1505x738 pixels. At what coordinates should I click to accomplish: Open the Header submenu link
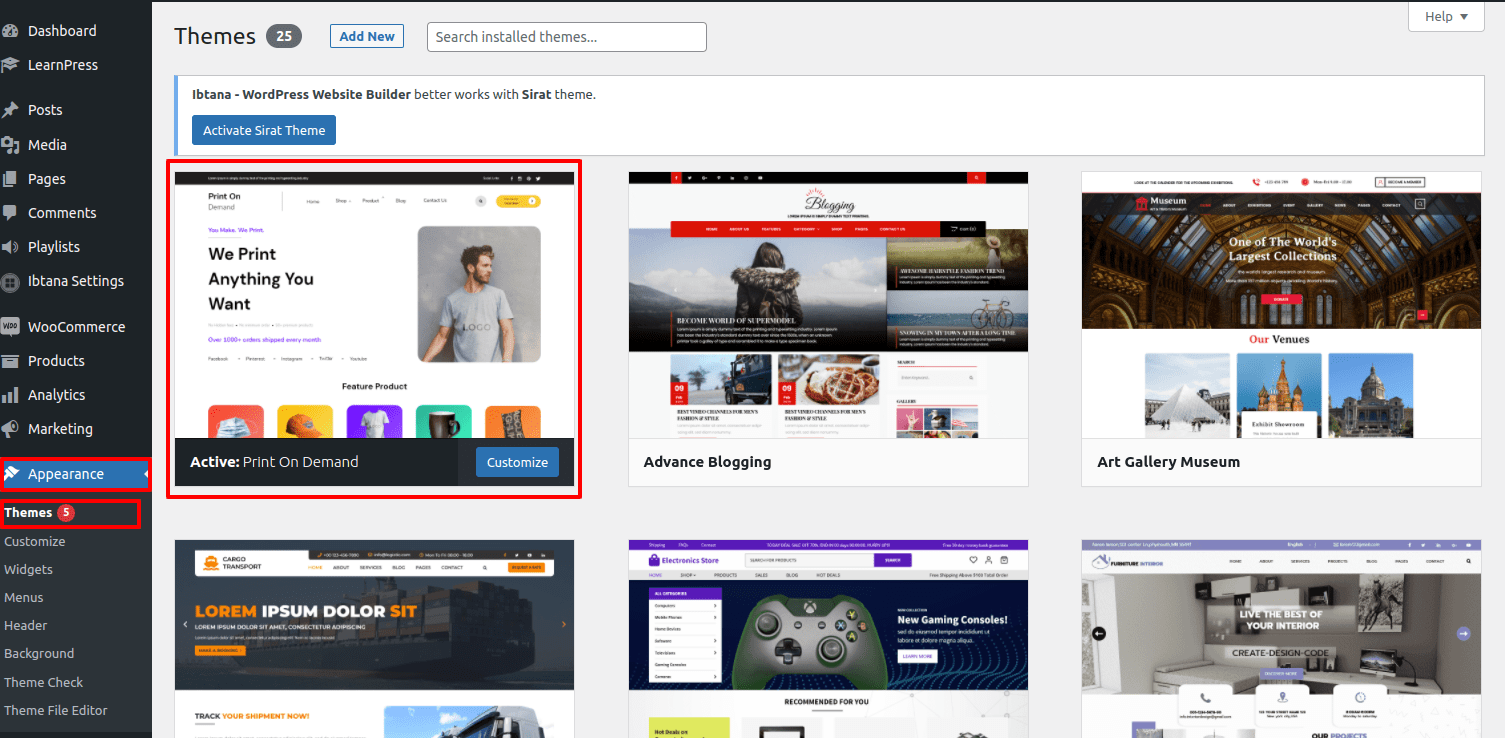26,625
